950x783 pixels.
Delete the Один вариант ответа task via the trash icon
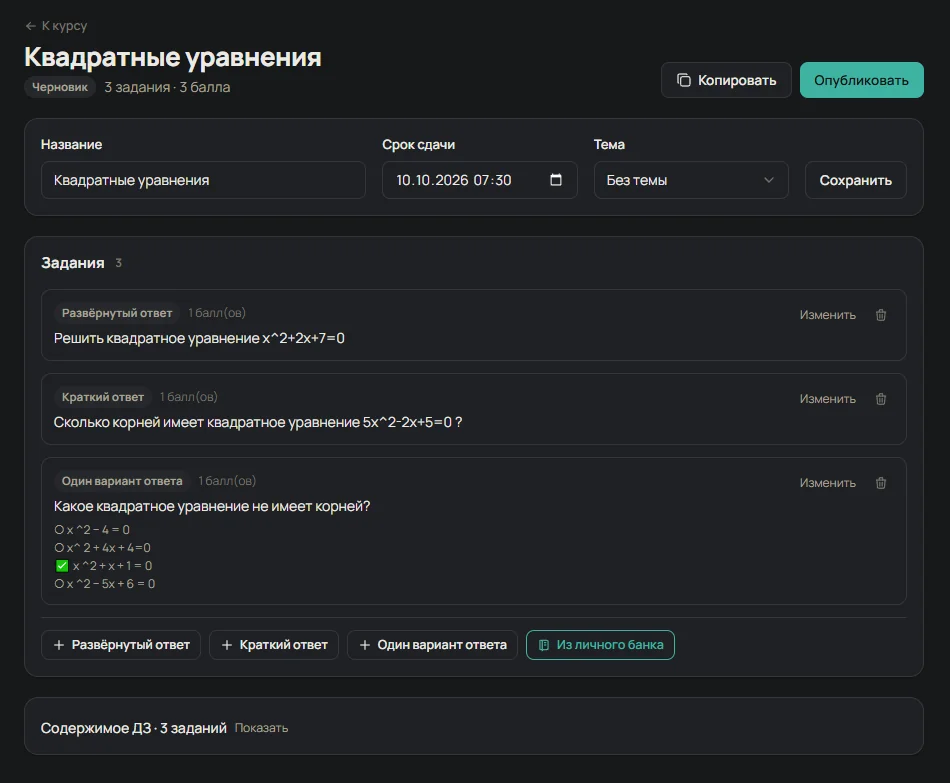[881, 483]
